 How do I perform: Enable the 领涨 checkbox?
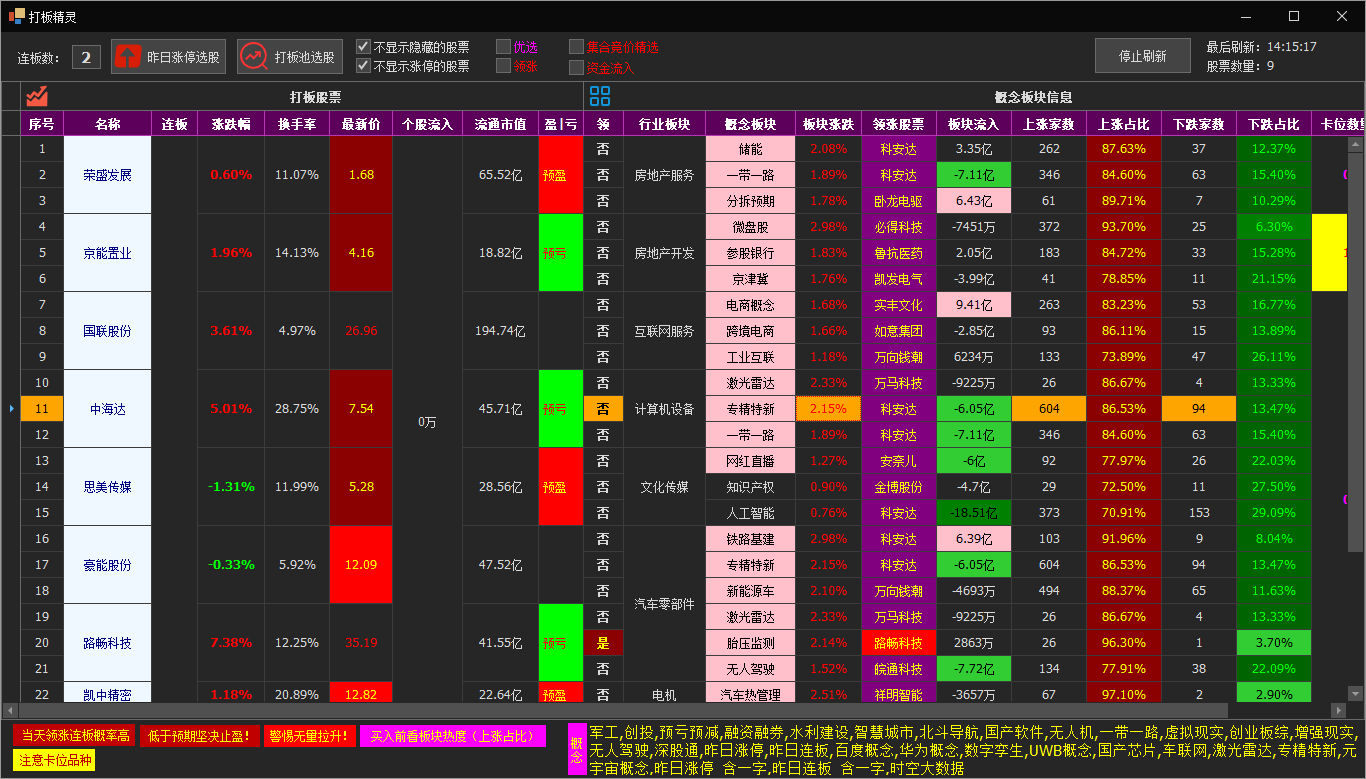coord(503,66)
